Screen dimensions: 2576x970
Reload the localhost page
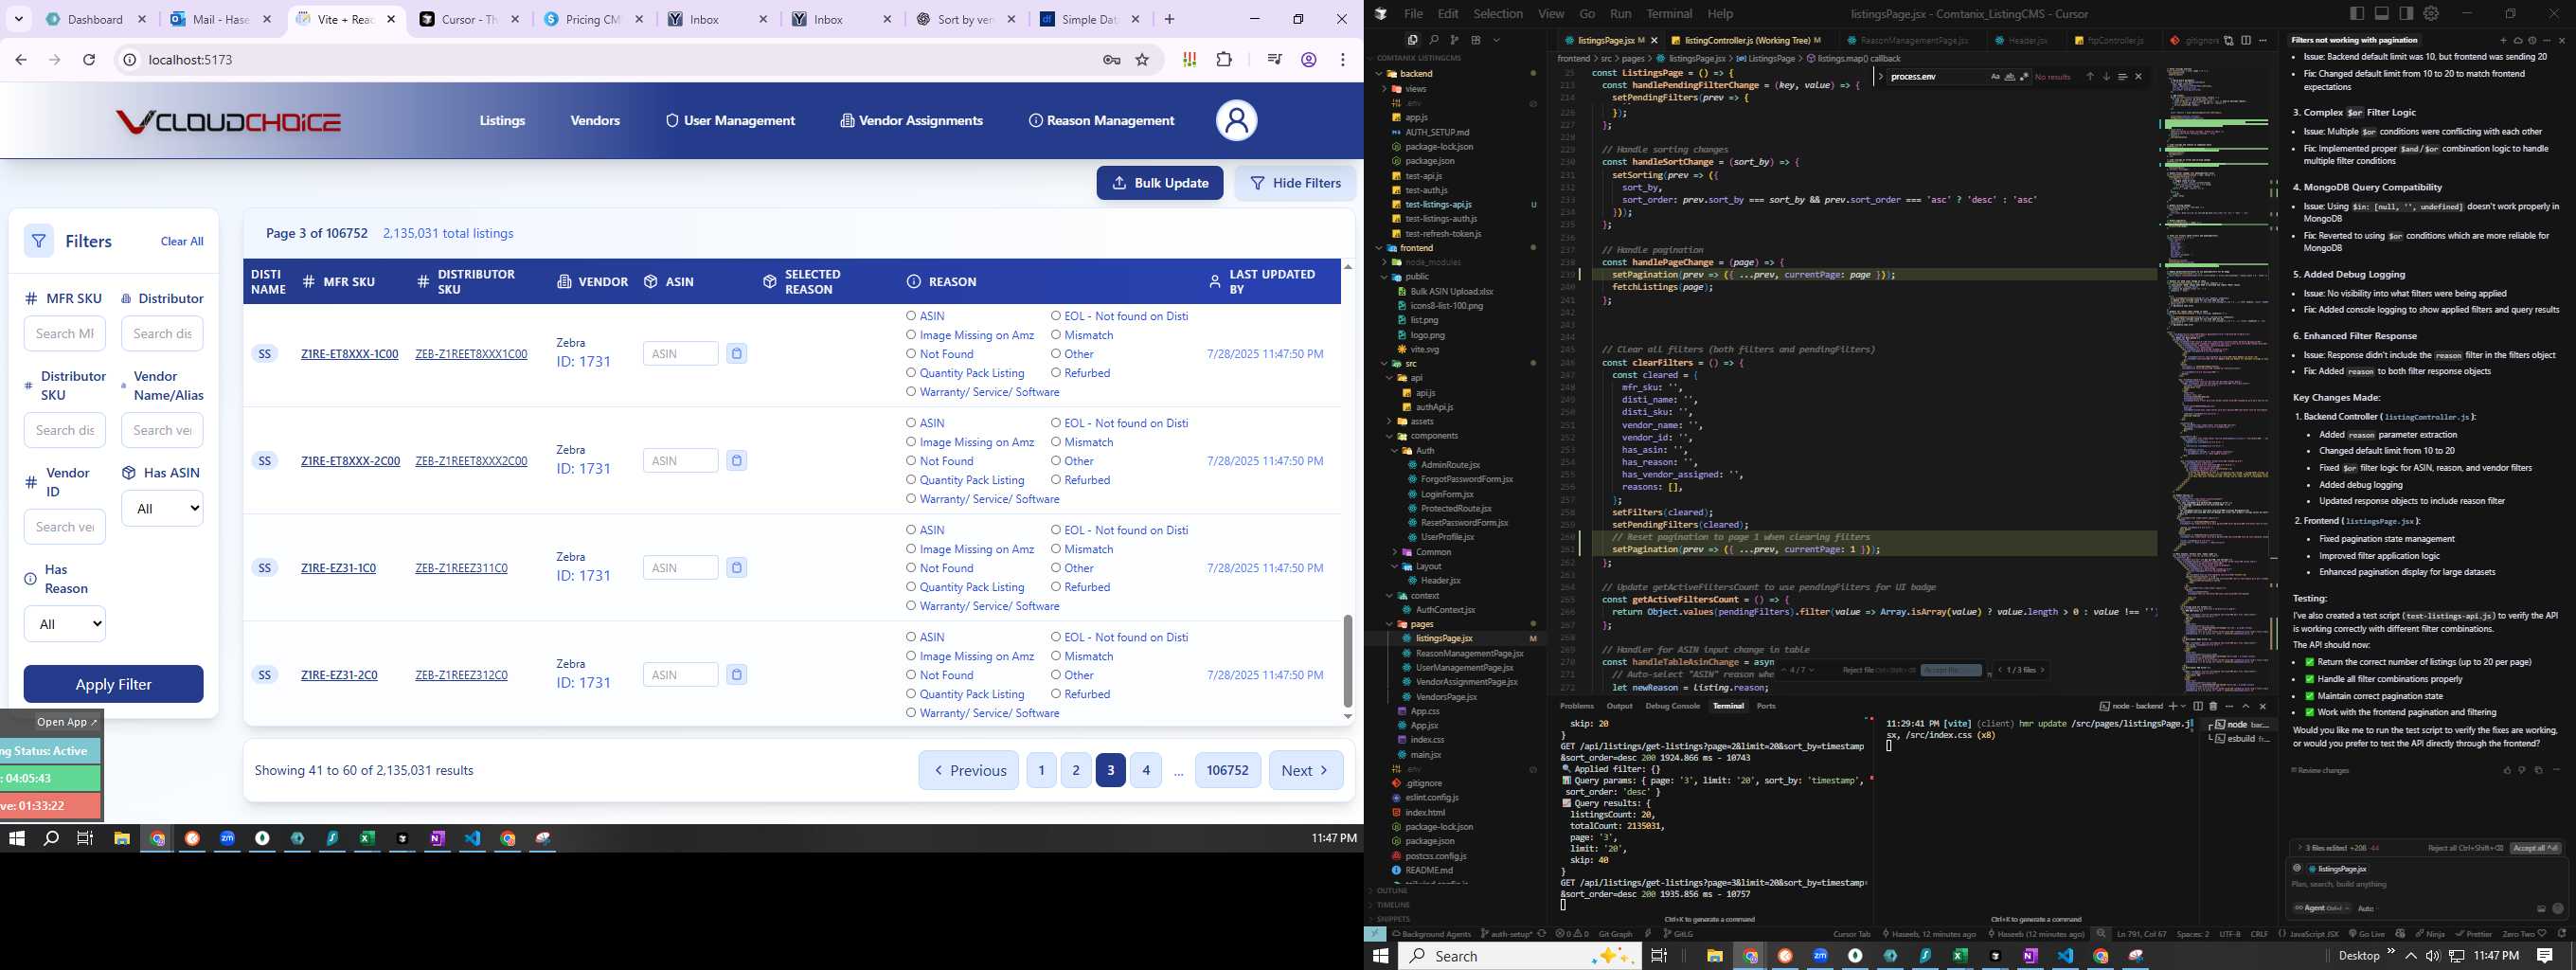pos(89,60)
